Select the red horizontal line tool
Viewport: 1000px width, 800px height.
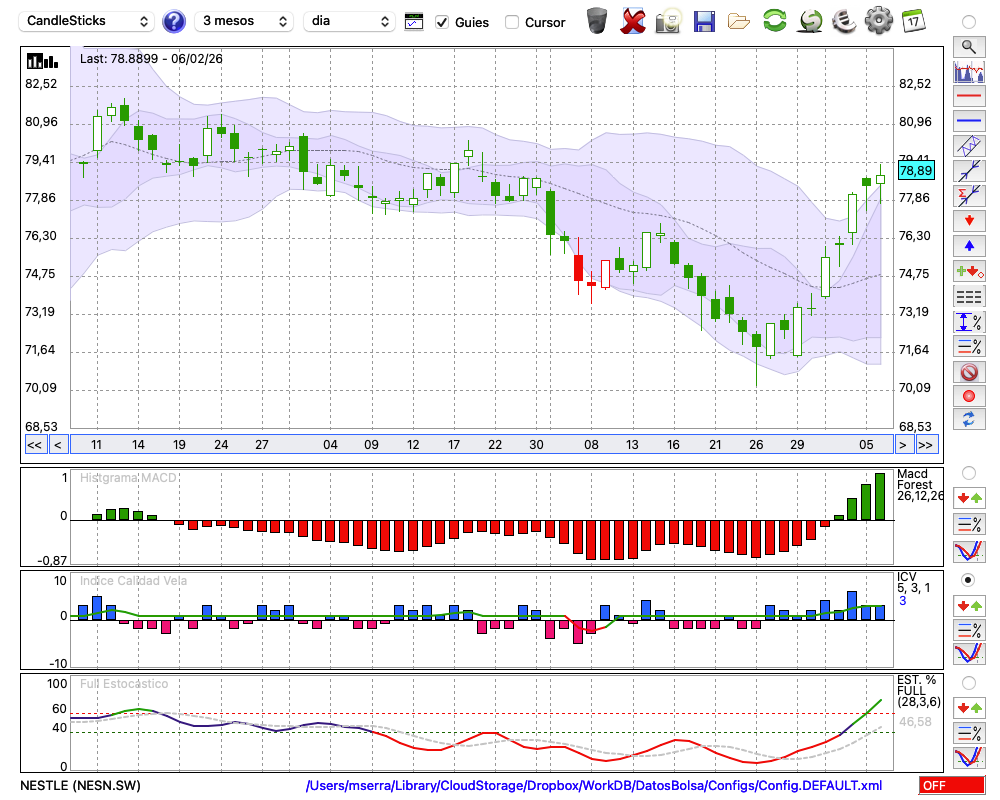pyautogui.click(x=968, y=97)
